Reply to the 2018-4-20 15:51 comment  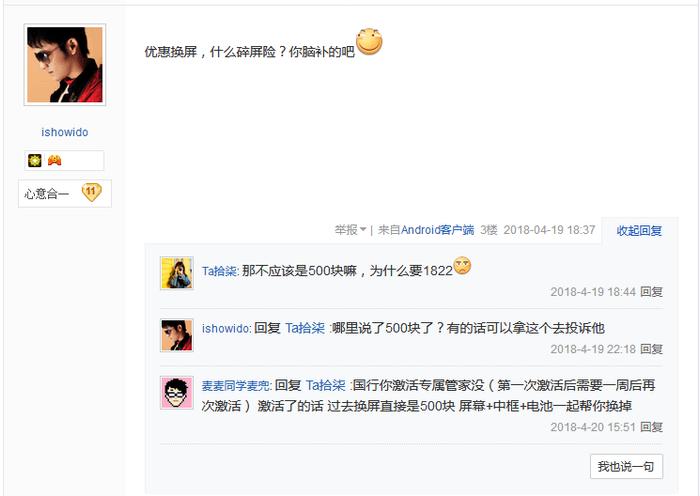651,427
